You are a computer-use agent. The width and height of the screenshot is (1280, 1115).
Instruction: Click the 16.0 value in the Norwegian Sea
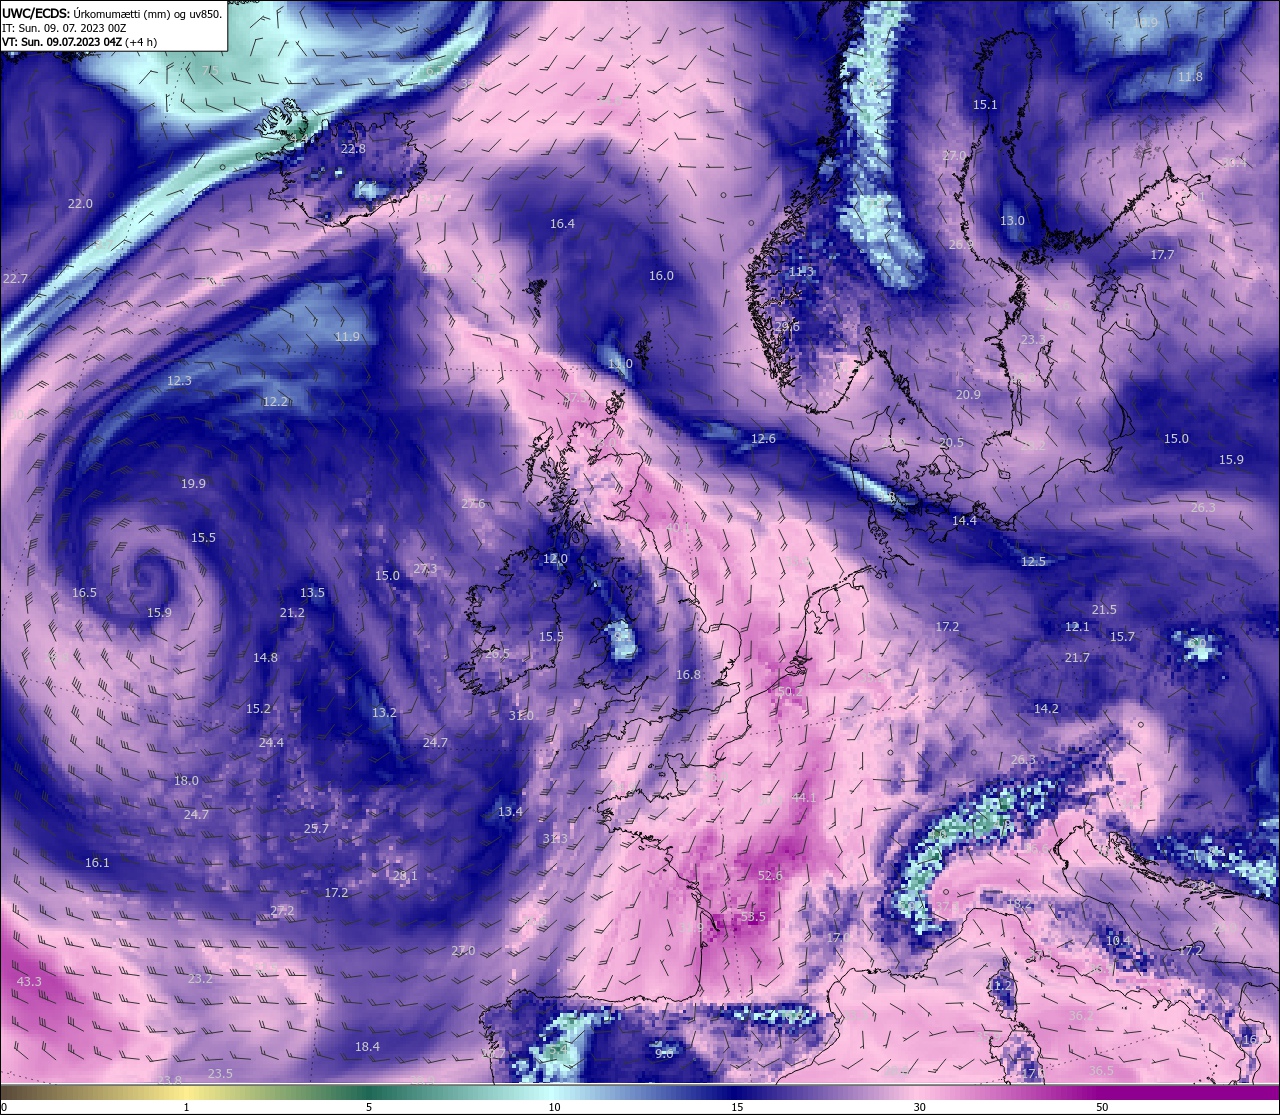tap(661, 275)
